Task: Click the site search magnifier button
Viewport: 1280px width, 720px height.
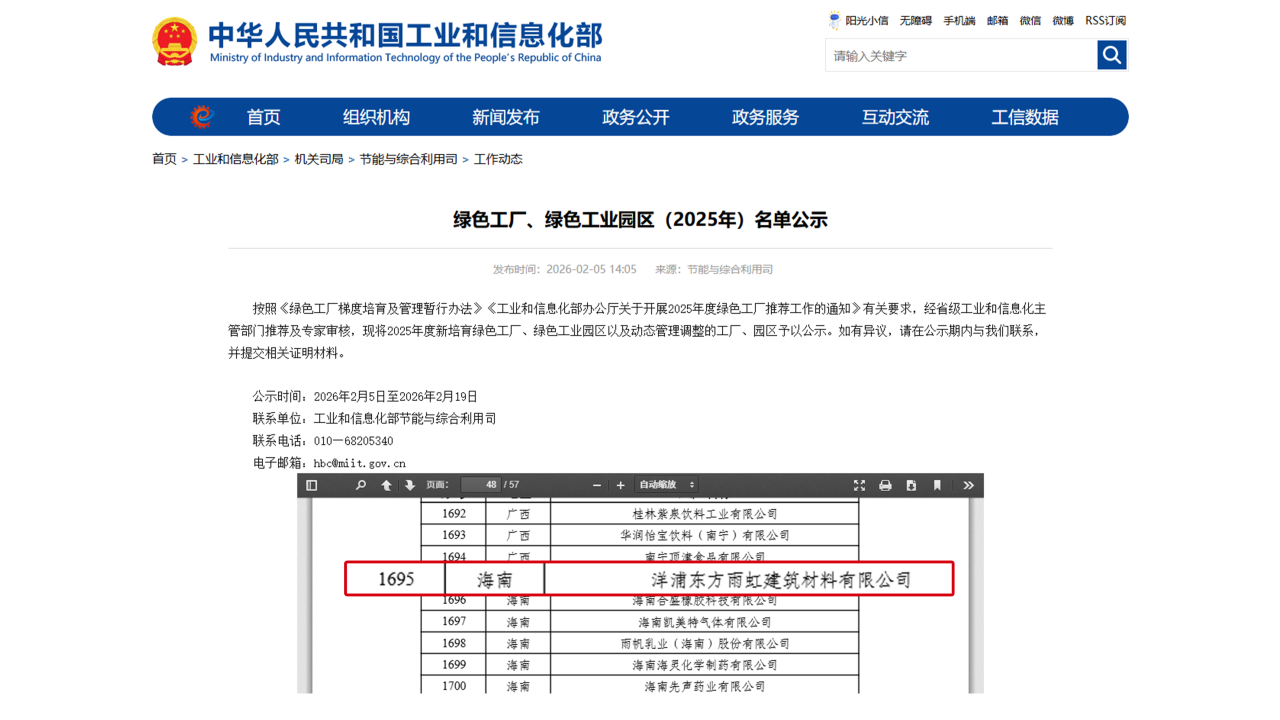Action: pyautogui.click(x=1111, y=55)
